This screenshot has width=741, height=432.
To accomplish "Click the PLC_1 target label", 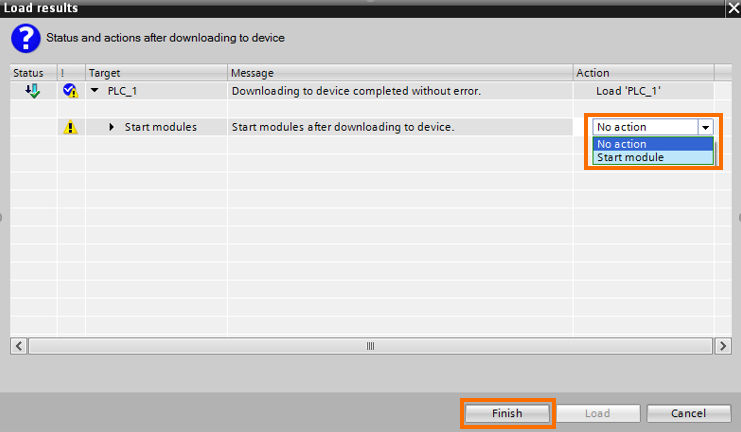I will pyautogui.click(x=122, y=91).
